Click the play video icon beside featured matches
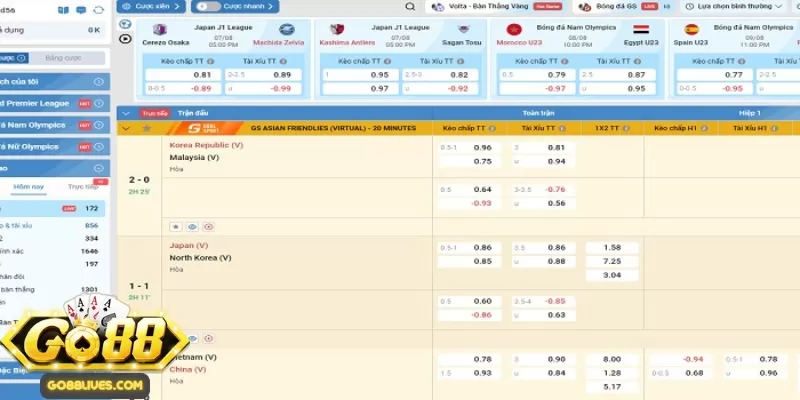Viewport: 800px width, 400px height. (125, 39)
